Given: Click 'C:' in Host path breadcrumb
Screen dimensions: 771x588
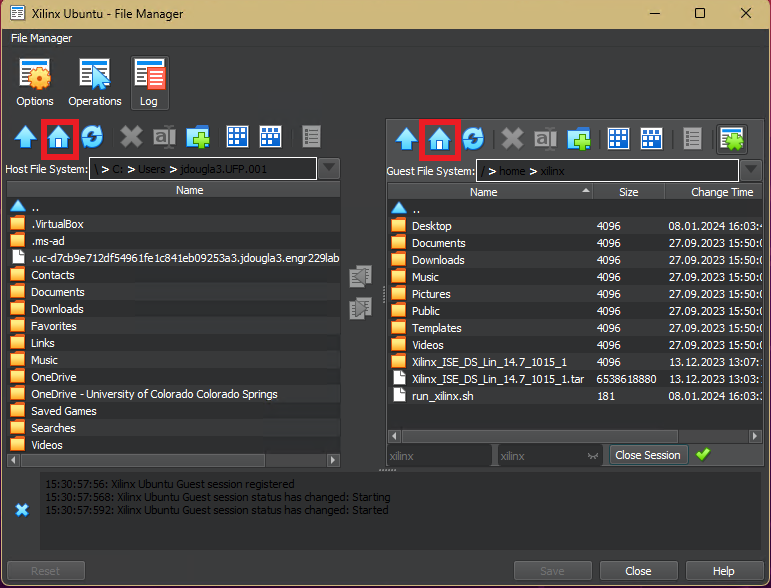Looking at the screenshot, I should pyautogui.click(x=118, y=169).
